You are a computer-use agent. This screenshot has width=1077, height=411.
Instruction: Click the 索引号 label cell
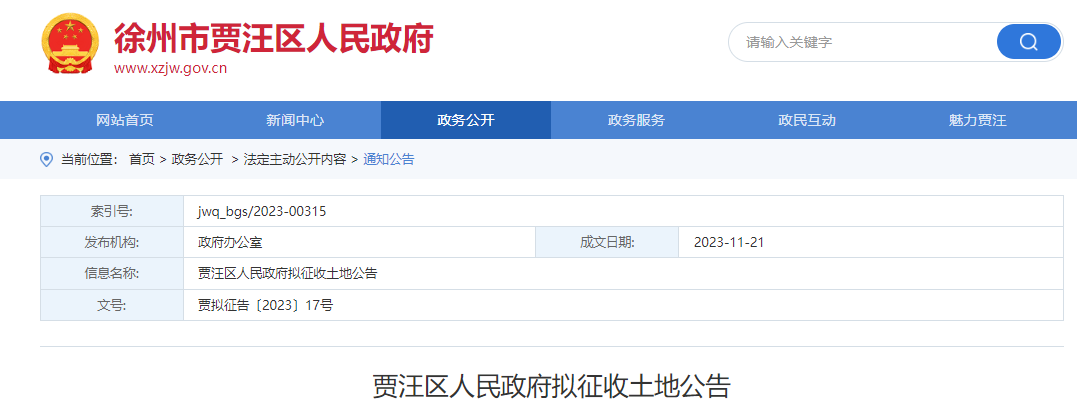112,211
